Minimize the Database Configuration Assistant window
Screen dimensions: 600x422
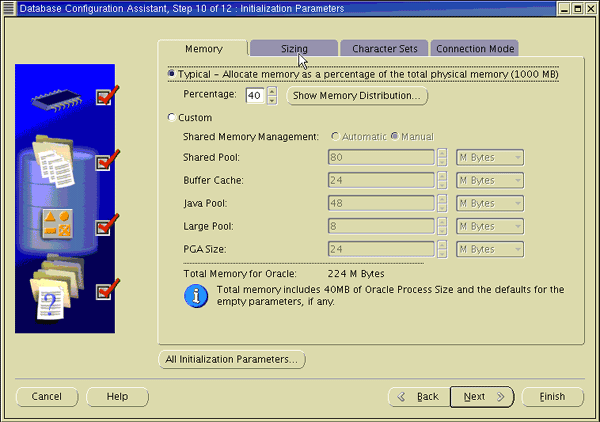click(564, 8)
